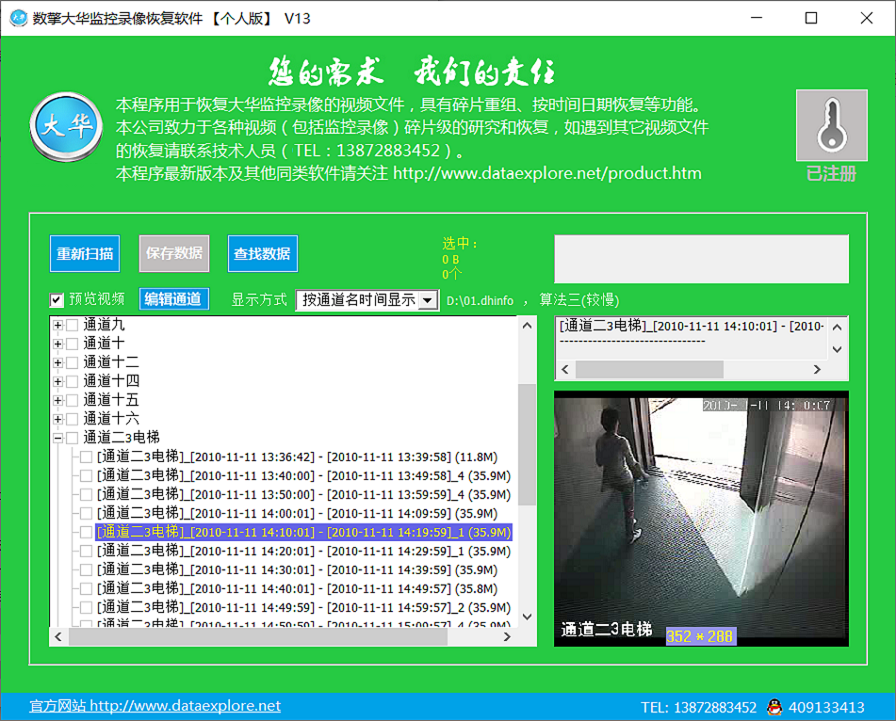896x721 pixels.
Task: Click the QQ penguin icon in status bar
Action: click(x=774, y=707)
